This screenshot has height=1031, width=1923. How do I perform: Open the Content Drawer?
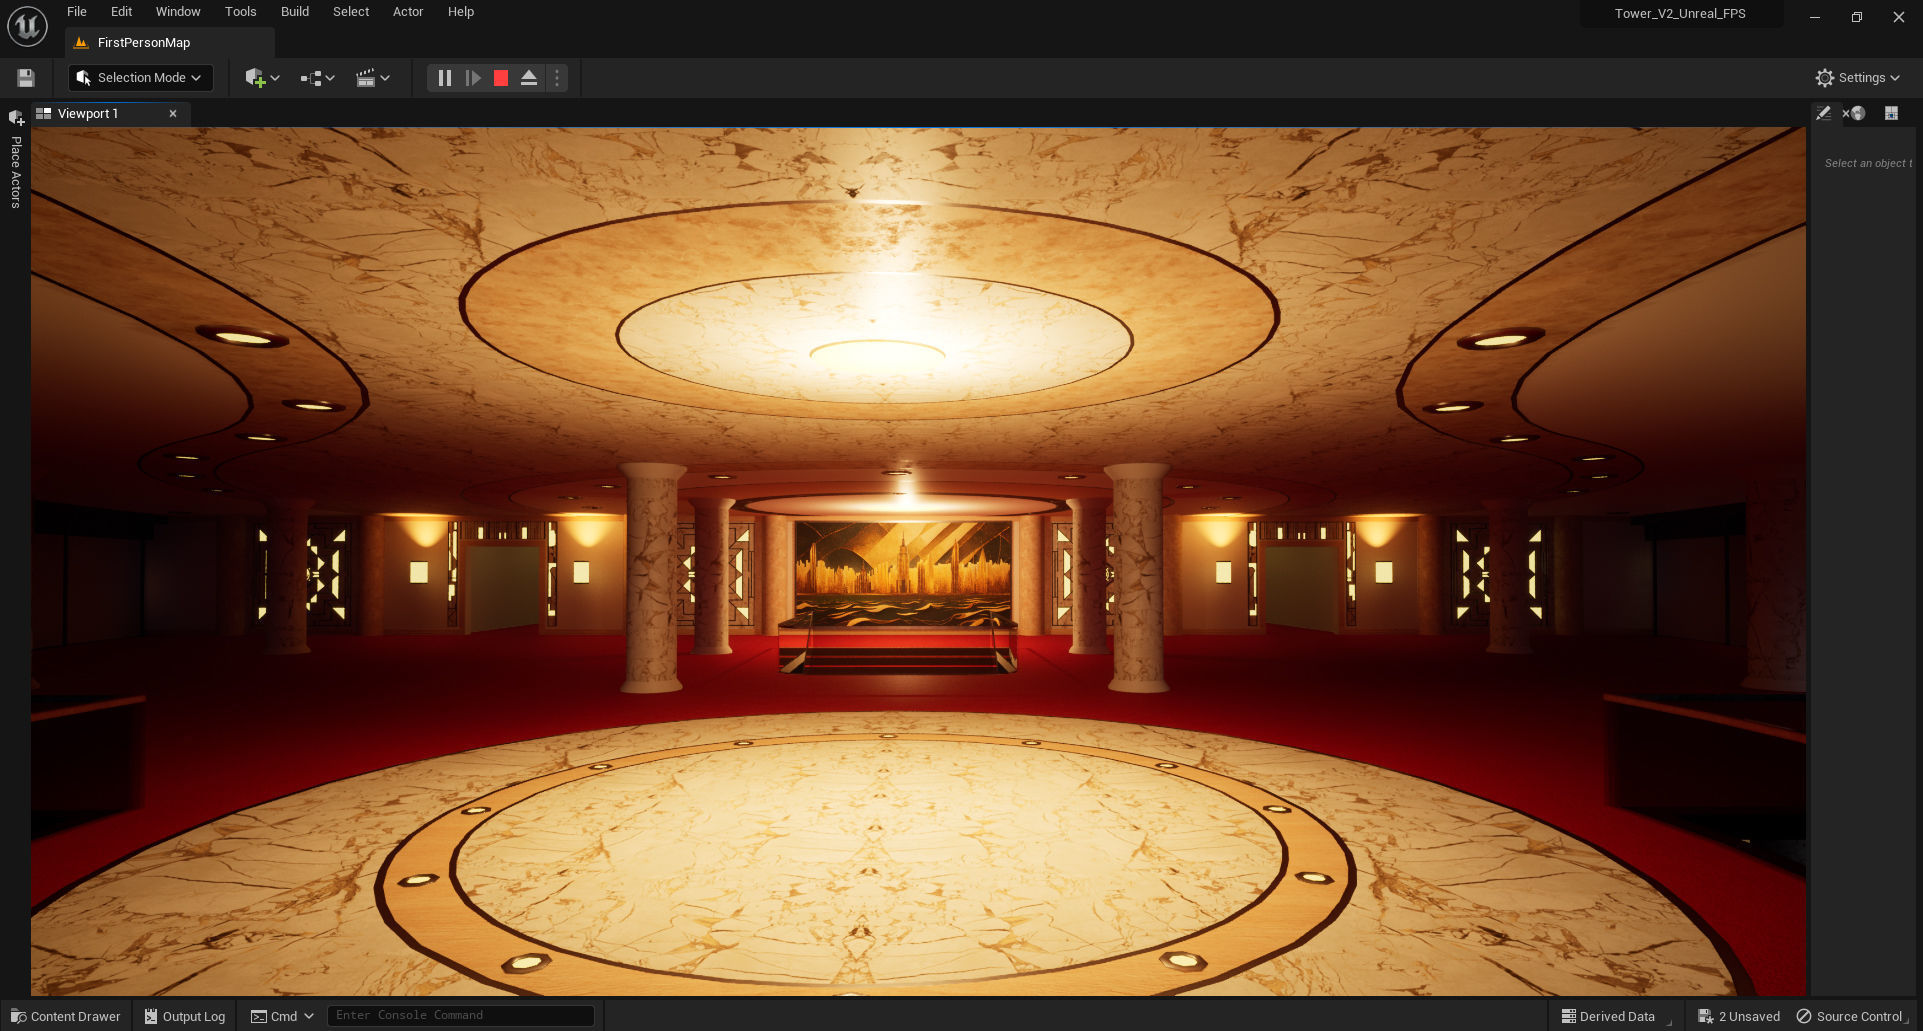(x=65, y=1016)
